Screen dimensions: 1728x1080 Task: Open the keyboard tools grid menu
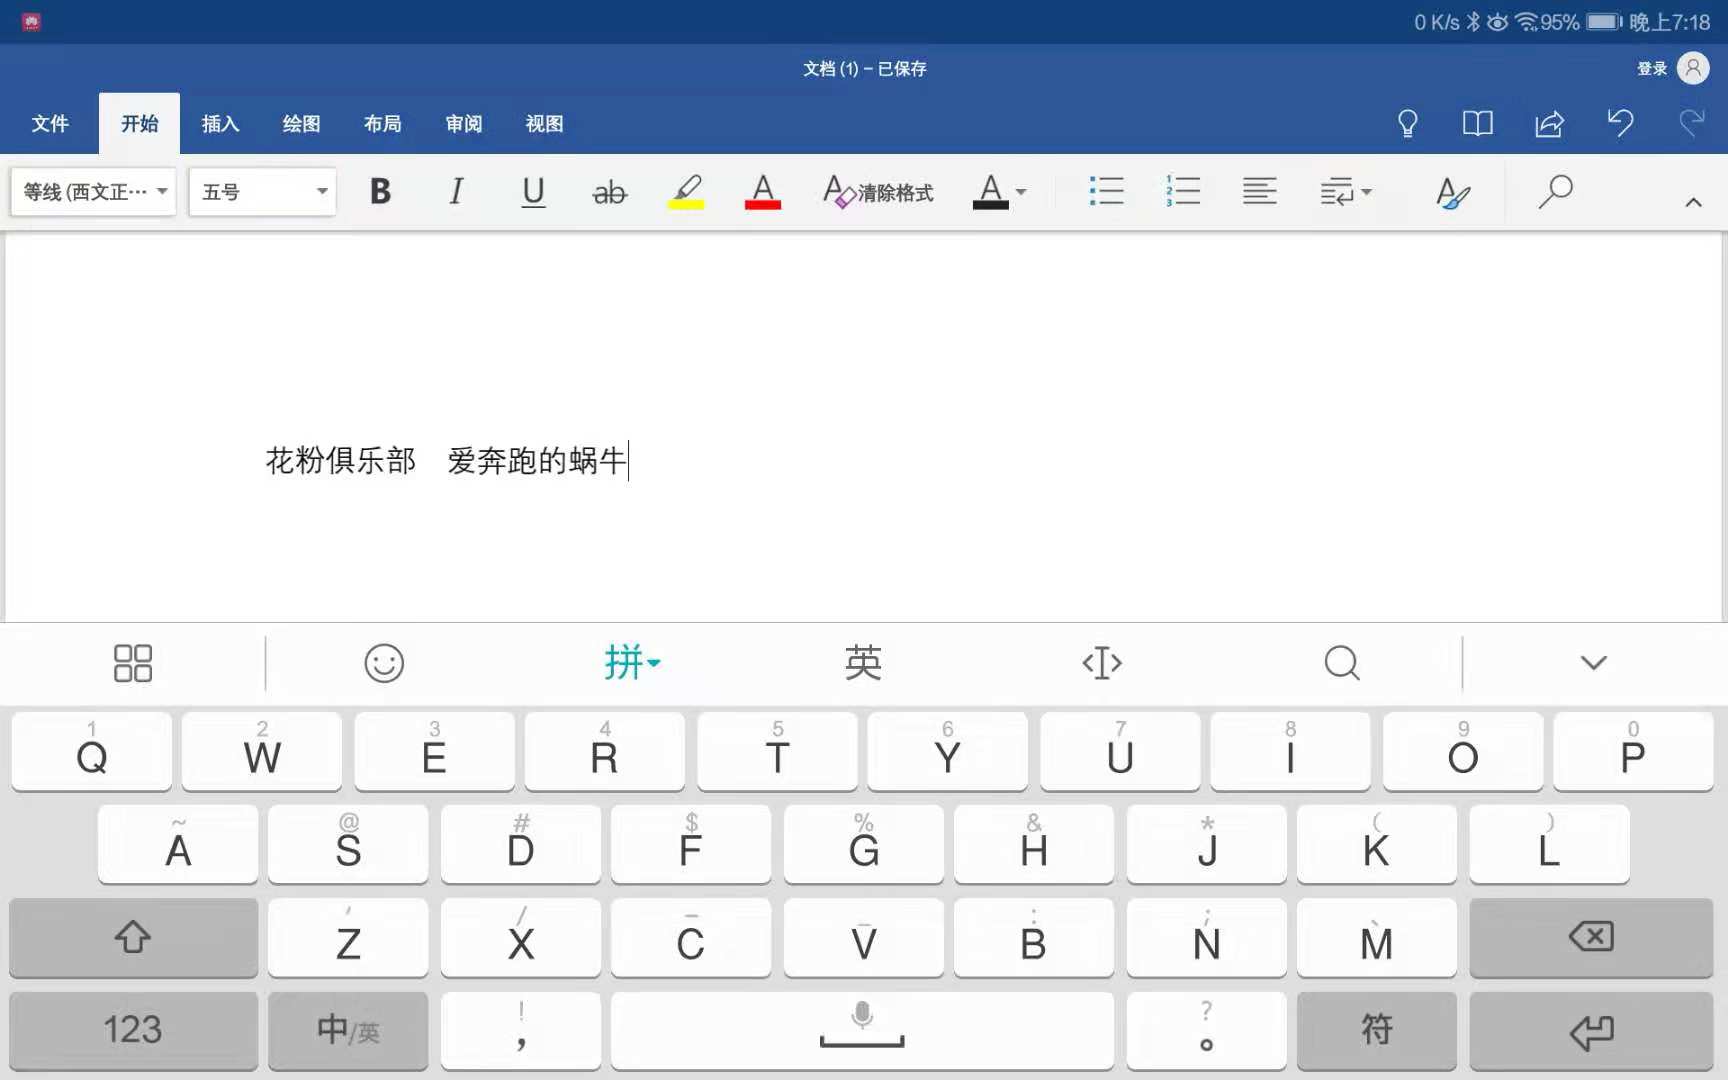coord(133,662)
